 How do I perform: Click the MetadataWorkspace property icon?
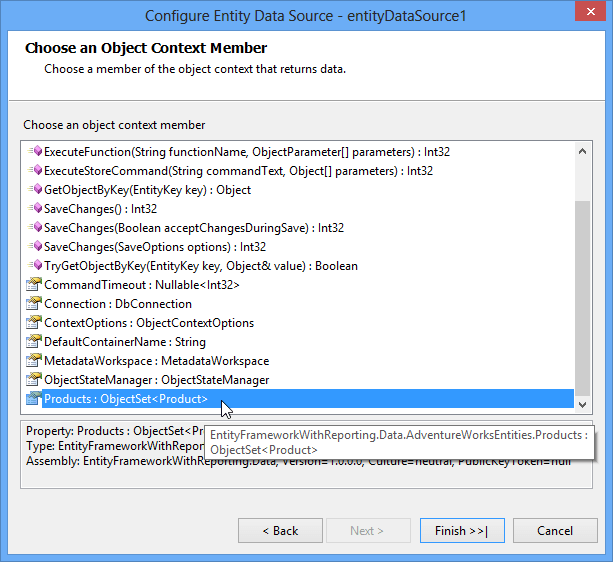coord(34,361)
